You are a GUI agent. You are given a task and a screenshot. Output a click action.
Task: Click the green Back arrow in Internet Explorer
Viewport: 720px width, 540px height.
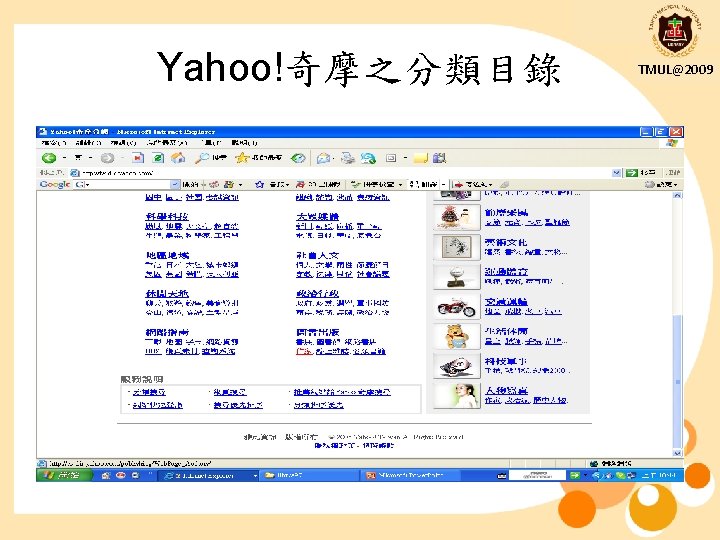click(49, 158)
